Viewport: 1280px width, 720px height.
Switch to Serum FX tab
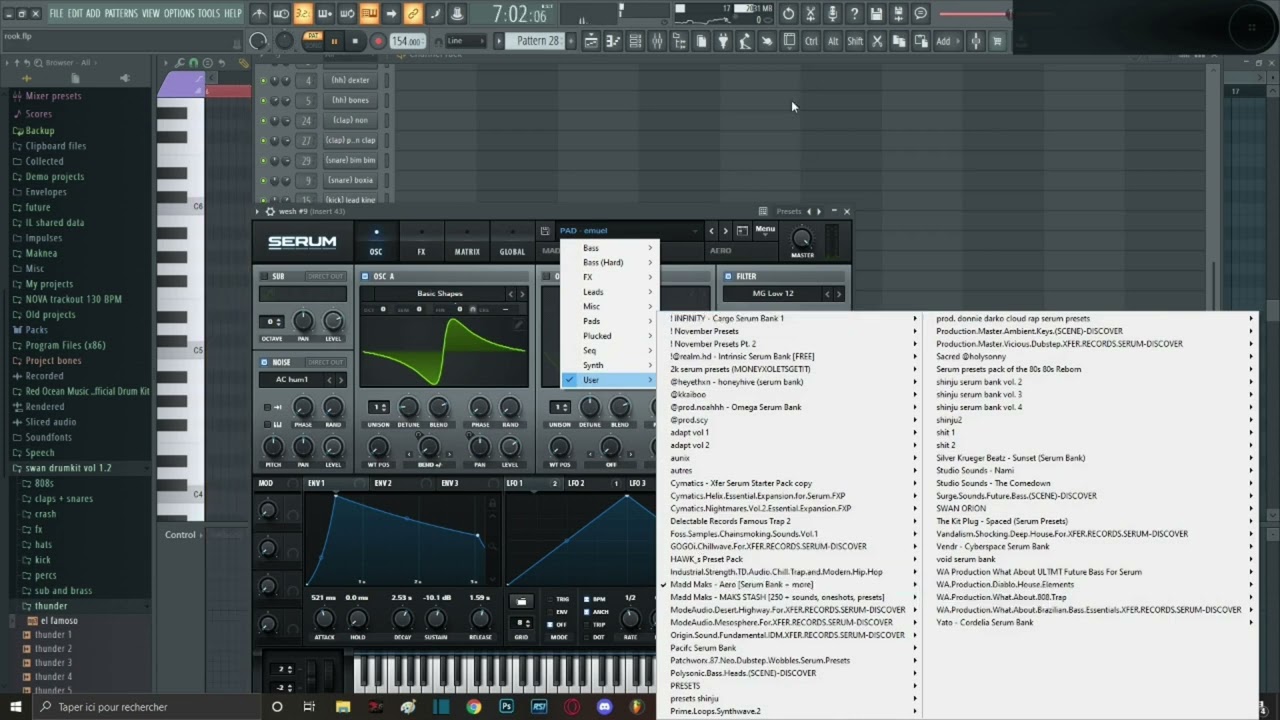[x=421, y=243]
